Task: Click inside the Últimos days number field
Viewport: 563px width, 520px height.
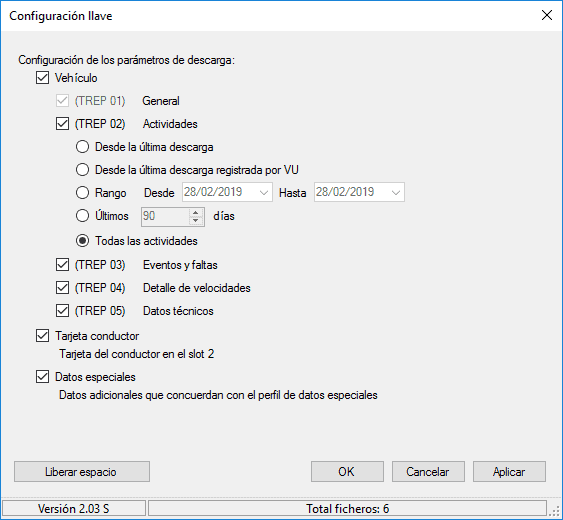Action: tap(165, 217)
